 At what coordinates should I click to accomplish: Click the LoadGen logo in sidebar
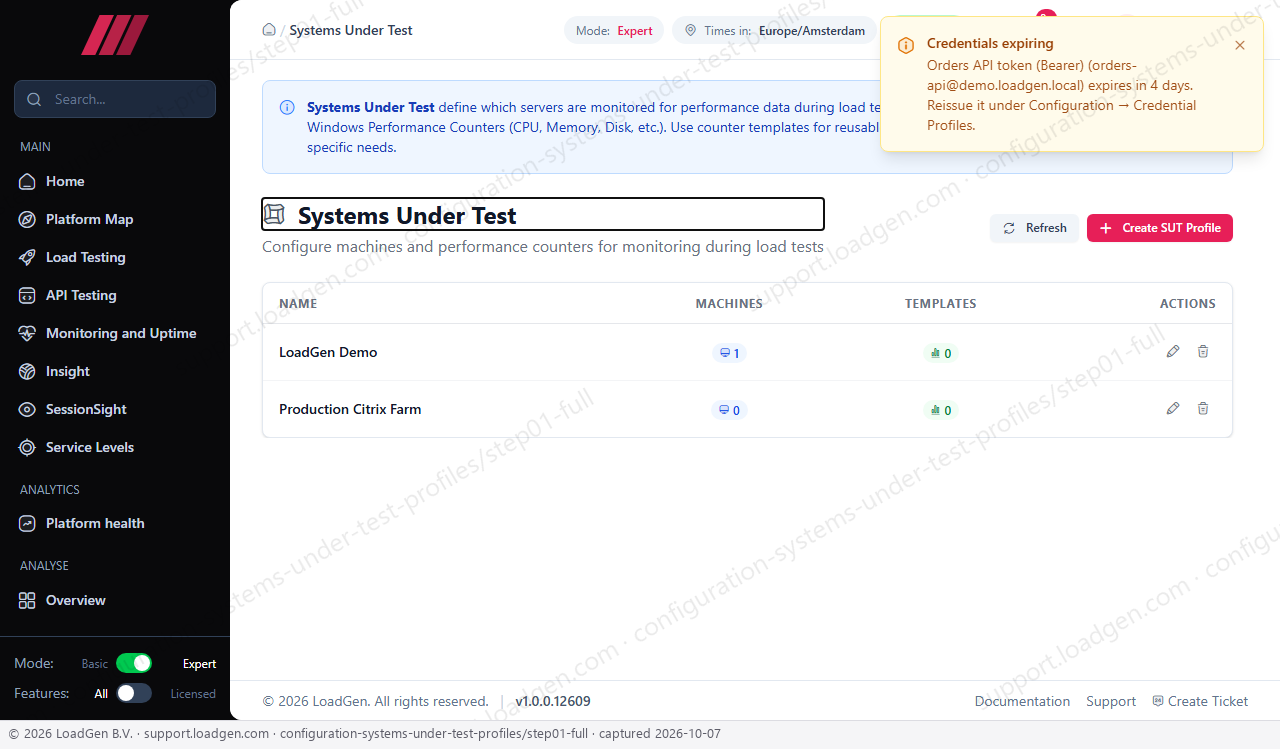(115, 35)
